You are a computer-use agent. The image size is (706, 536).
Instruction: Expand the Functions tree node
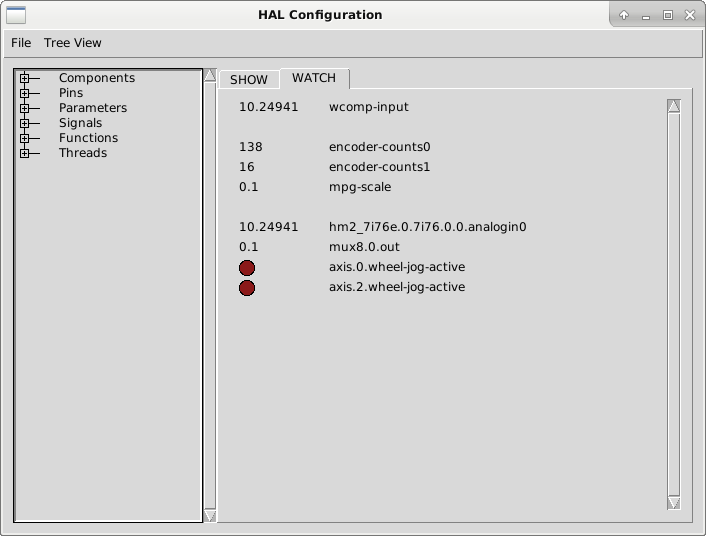tap(24, 138)
